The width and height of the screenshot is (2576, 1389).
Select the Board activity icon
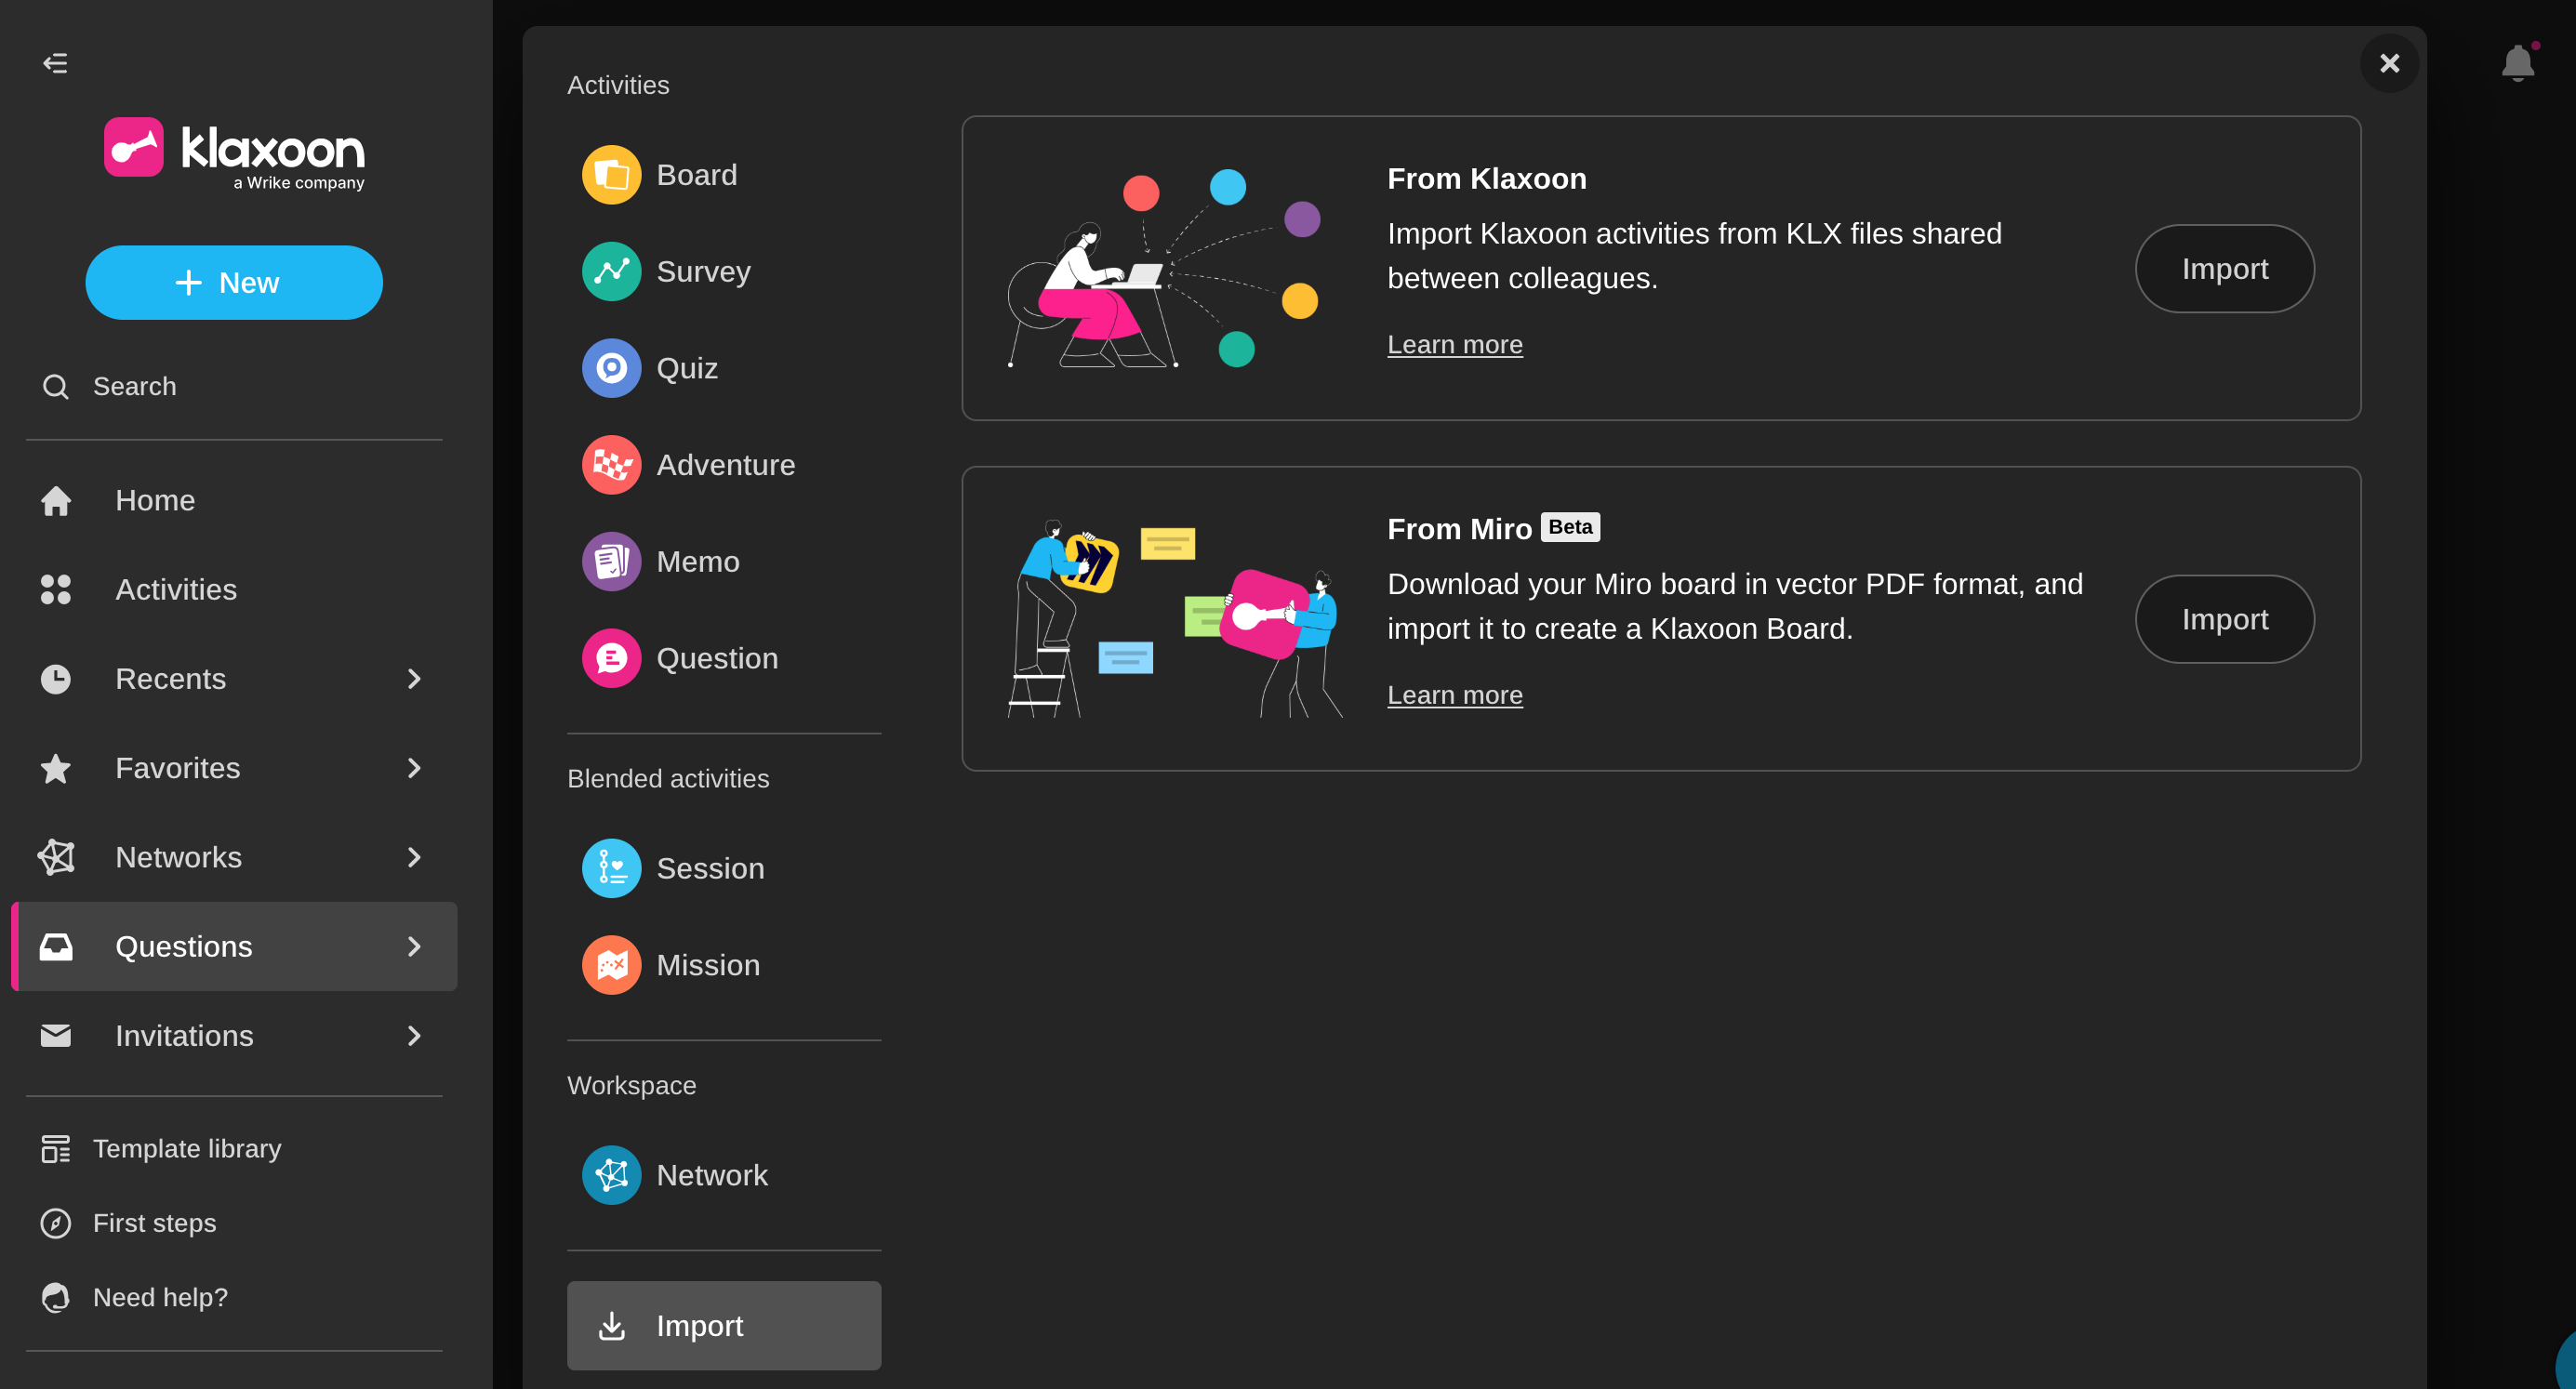(611, 175)
